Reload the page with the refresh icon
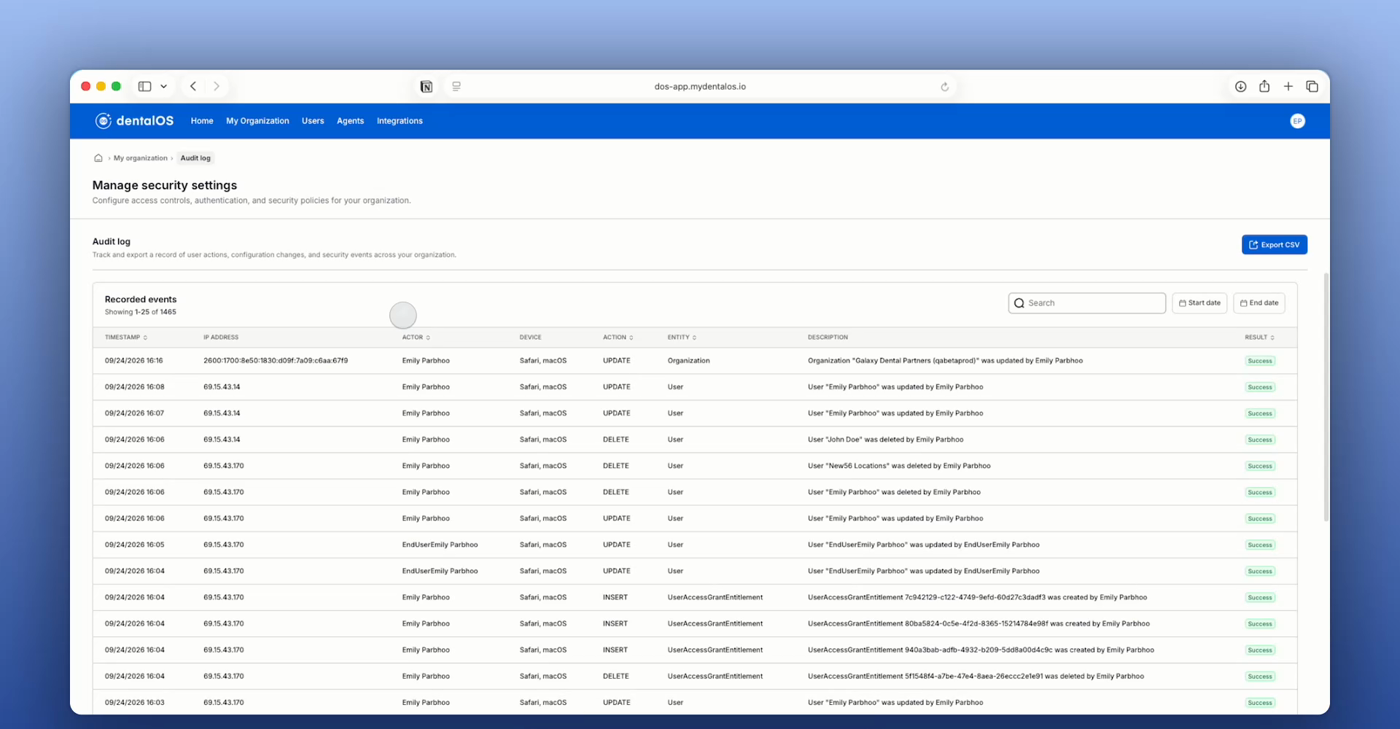The width and height of the screenshot is (1400, 729). pyautogui.click(x=944, y=87)
